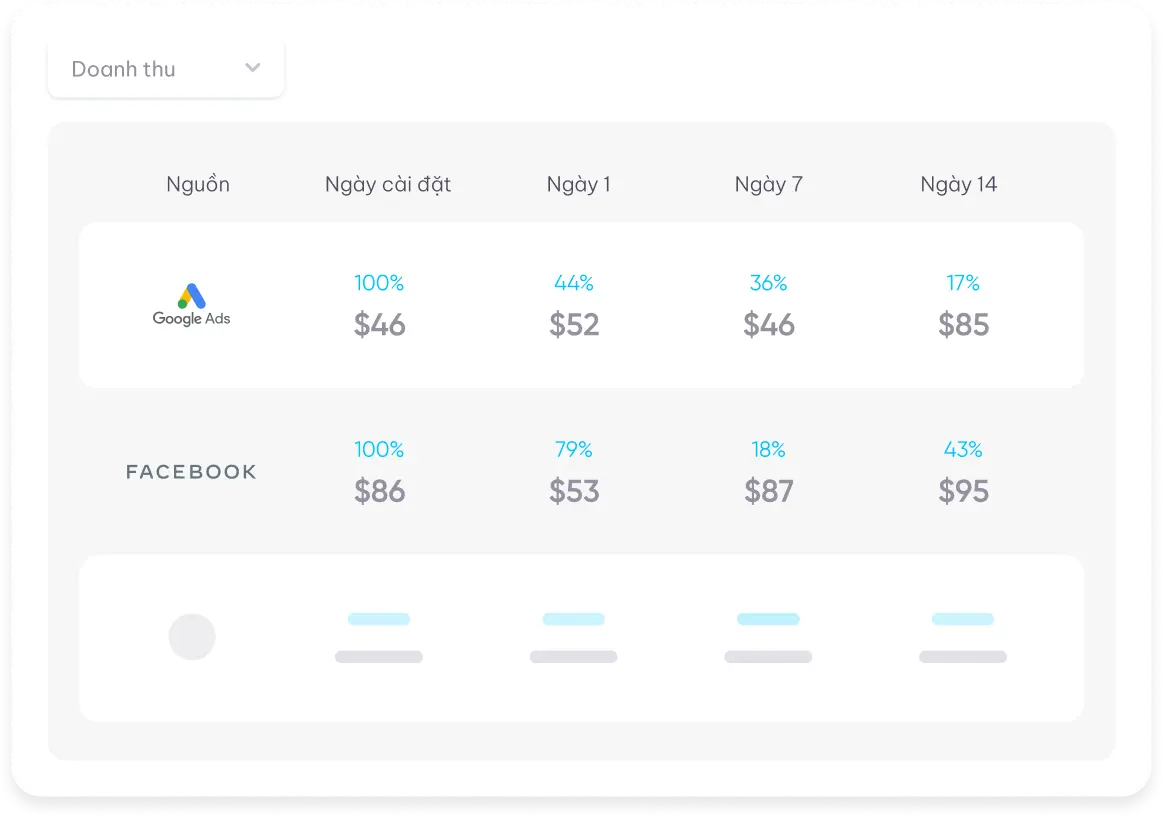1162x816 pixels.
Task: Select the Ngày 7 column header
Action: point(768,184)
